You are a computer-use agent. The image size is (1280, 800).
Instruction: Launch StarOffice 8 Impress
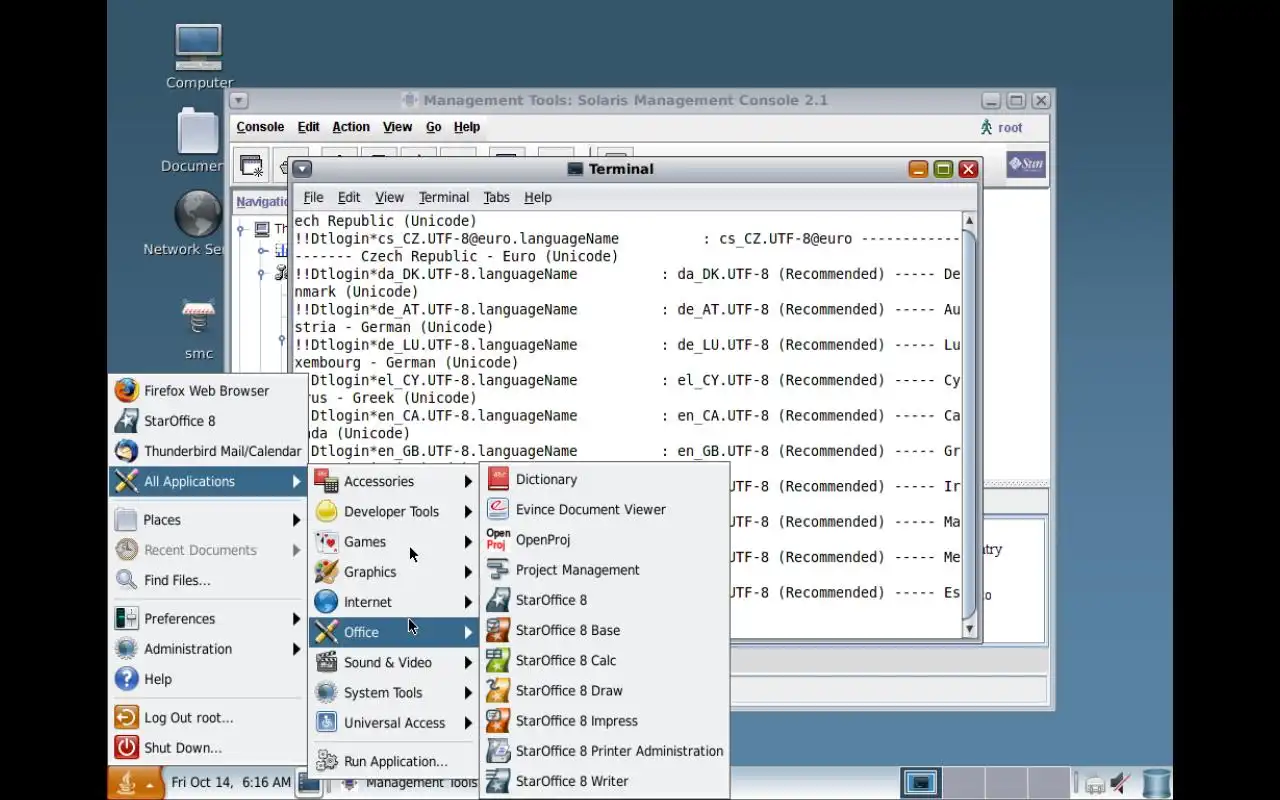click(x=604, y=720)
